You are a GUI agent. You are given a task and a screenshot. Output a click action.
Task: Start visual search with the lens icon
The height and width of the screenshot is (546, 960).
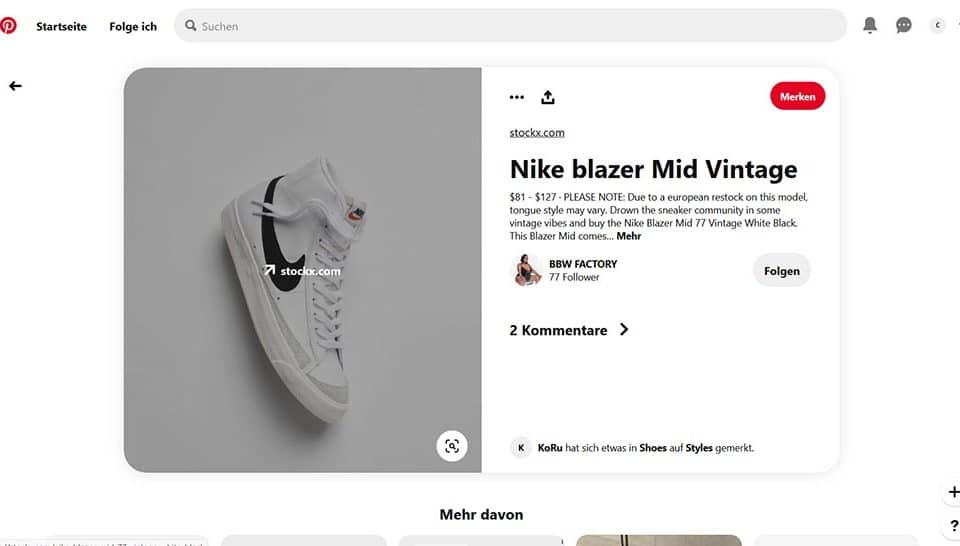pyautogui.click(x=452, y=446)
